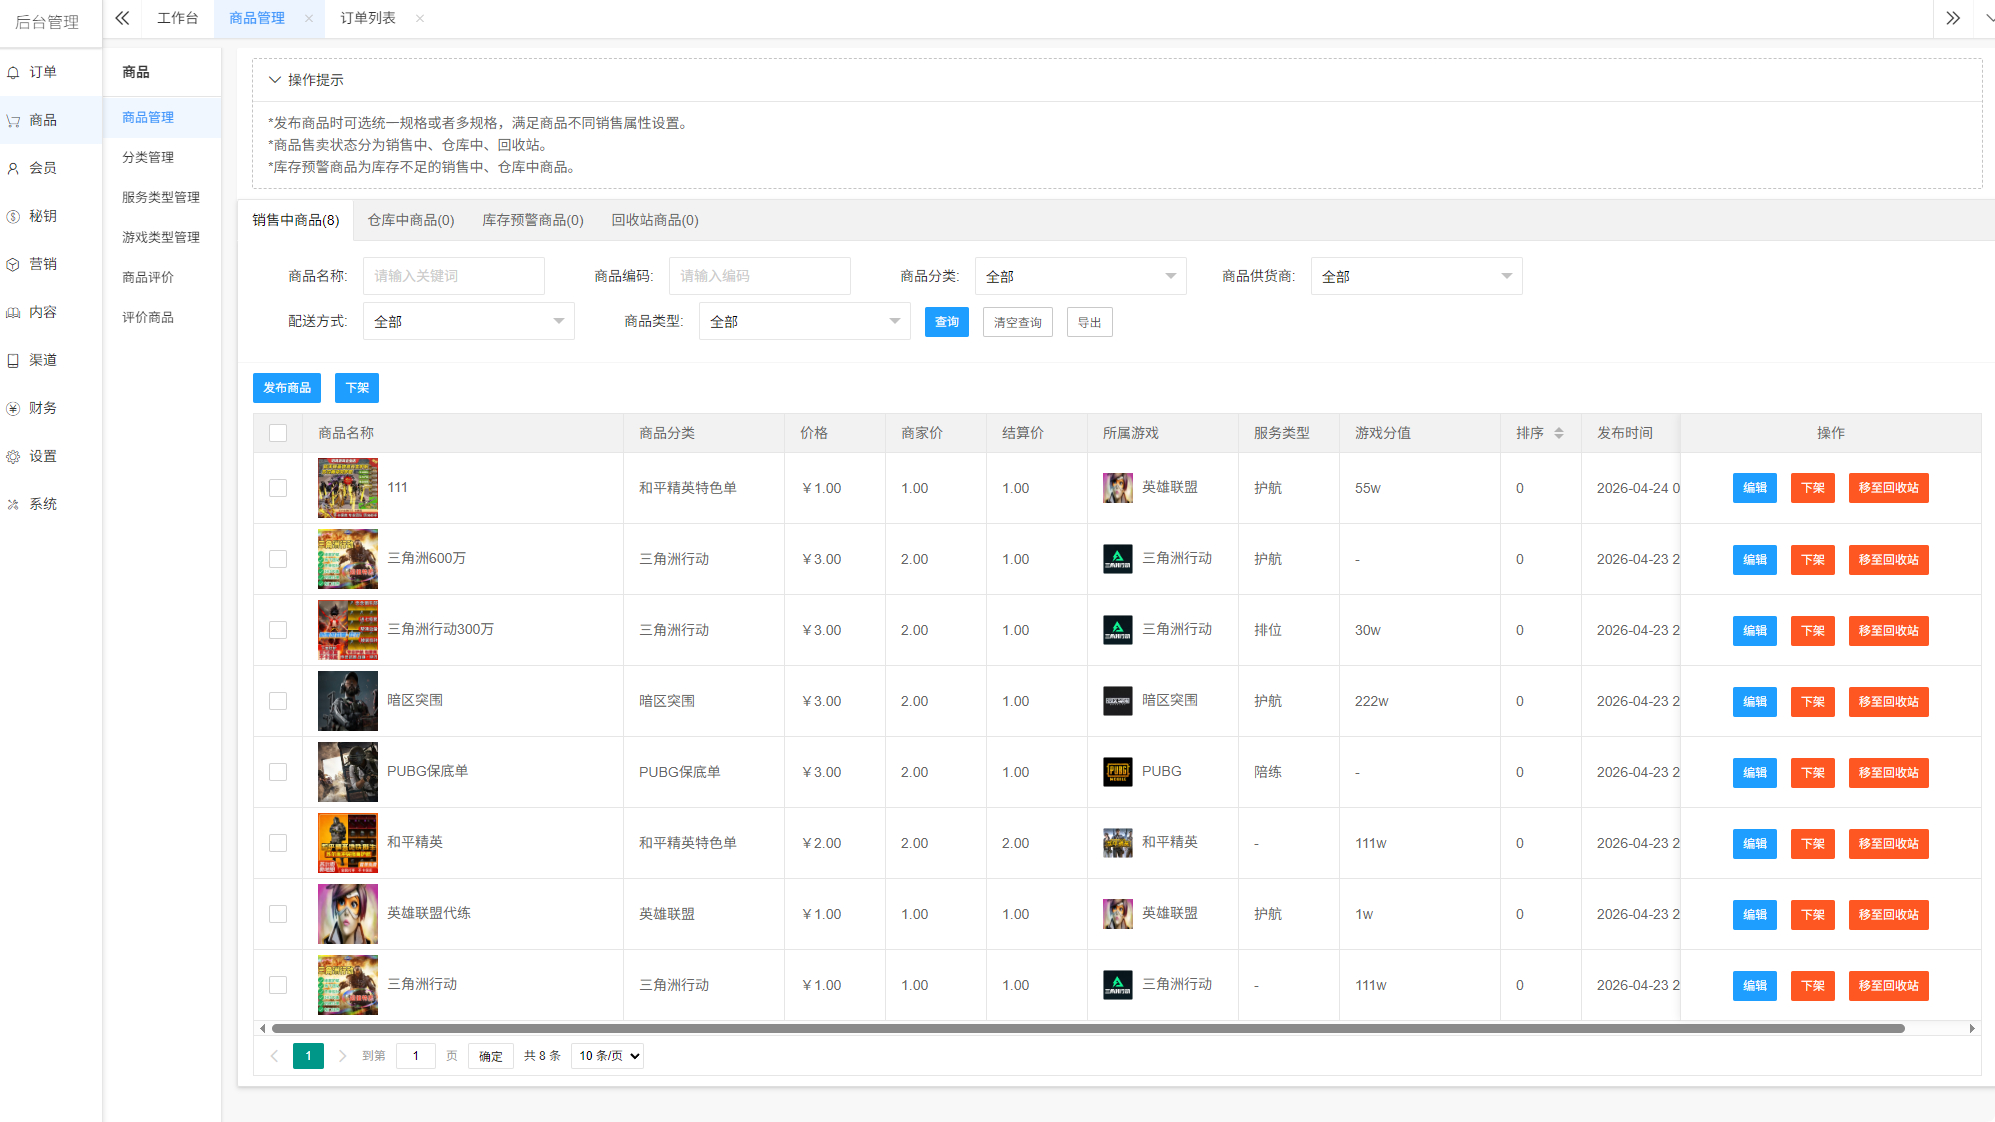
Task: Check the row checkbox for 英雄联盟代练
Action: [278, 914]
